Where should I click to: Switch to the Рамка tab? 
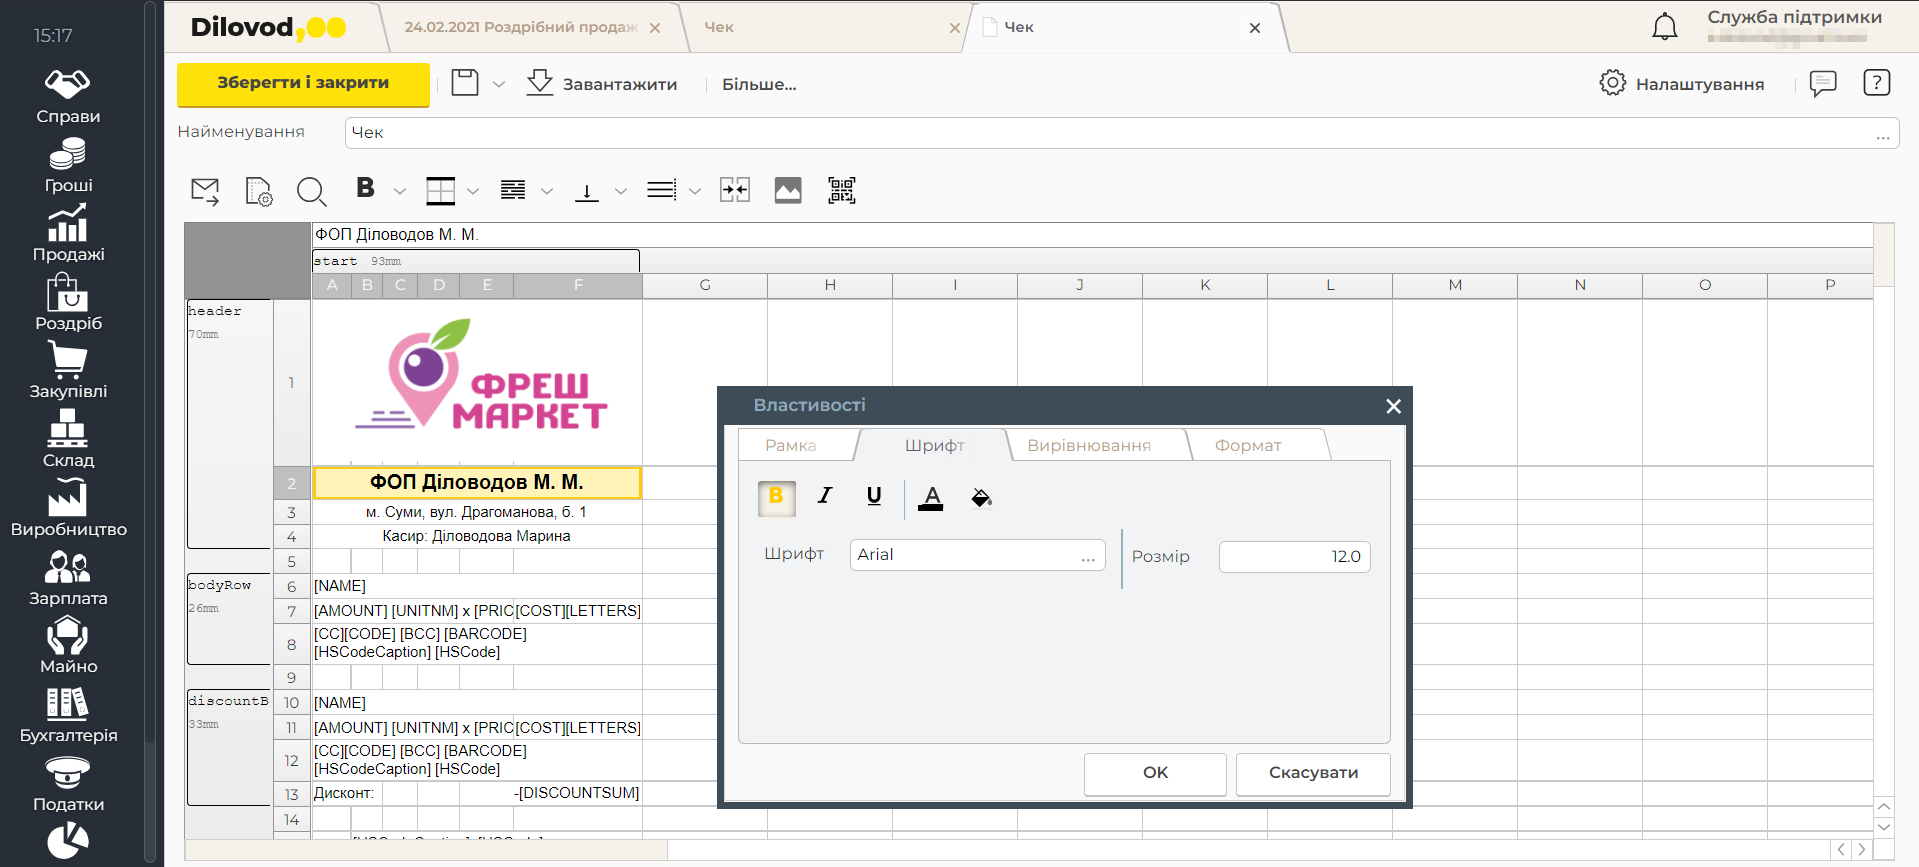point(790,445)
